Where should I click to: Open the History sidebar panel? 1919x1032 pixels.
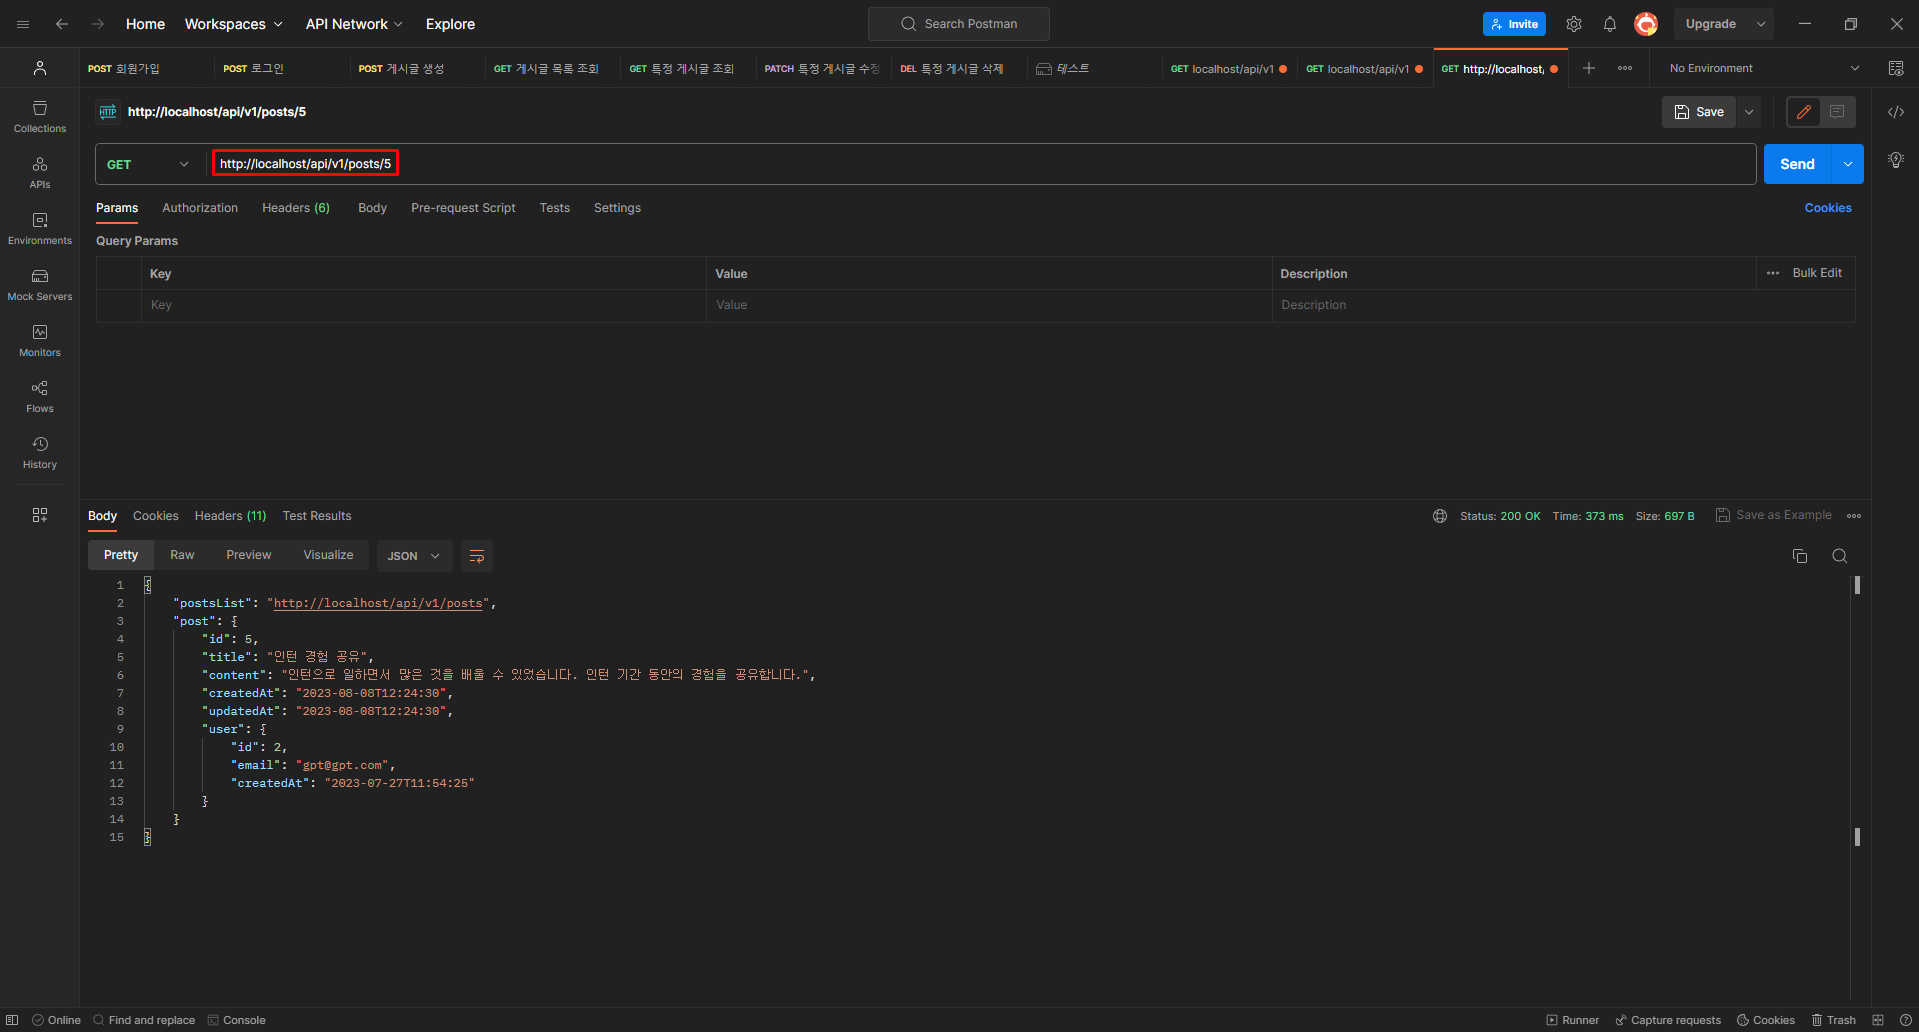pyautogui.click(x=39, y=453)
